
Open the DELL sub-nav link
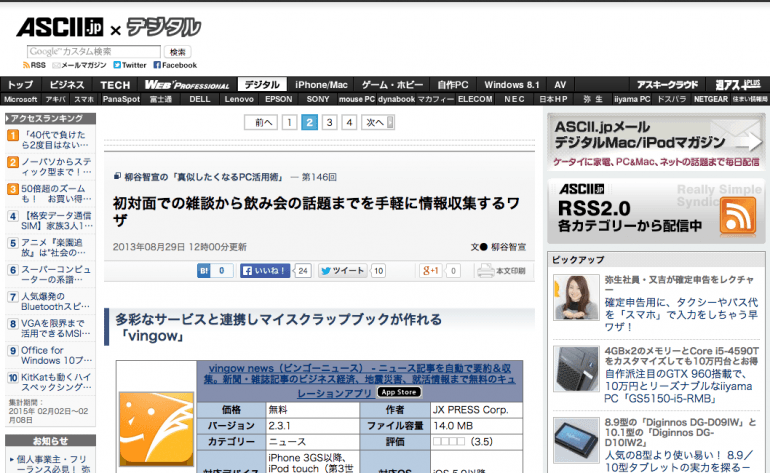click(200, 99)
